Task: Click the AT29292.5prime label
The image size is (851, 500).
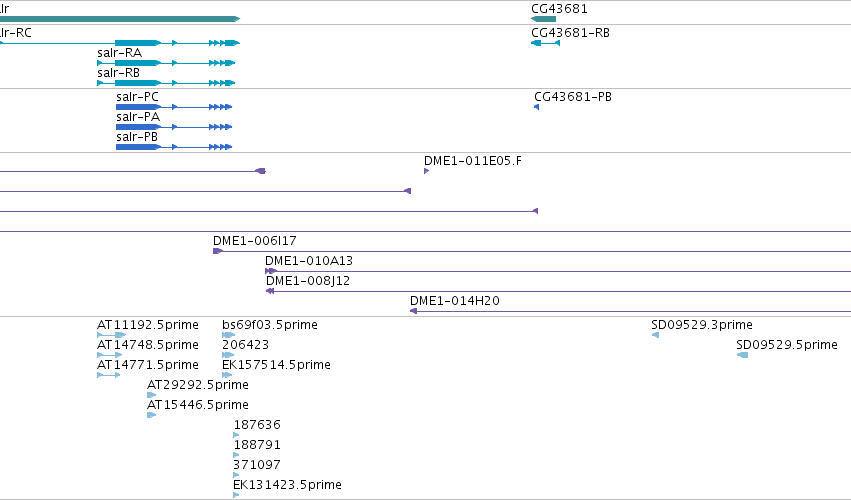Action: click(198, 385)
